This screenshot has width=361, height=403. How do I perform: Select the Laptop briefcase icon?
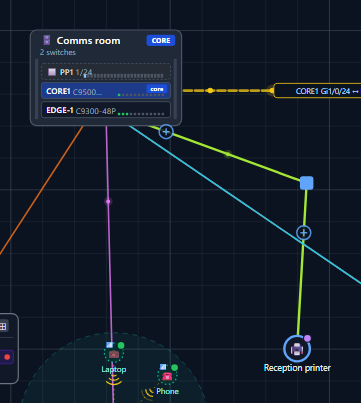tap(114, 354)
